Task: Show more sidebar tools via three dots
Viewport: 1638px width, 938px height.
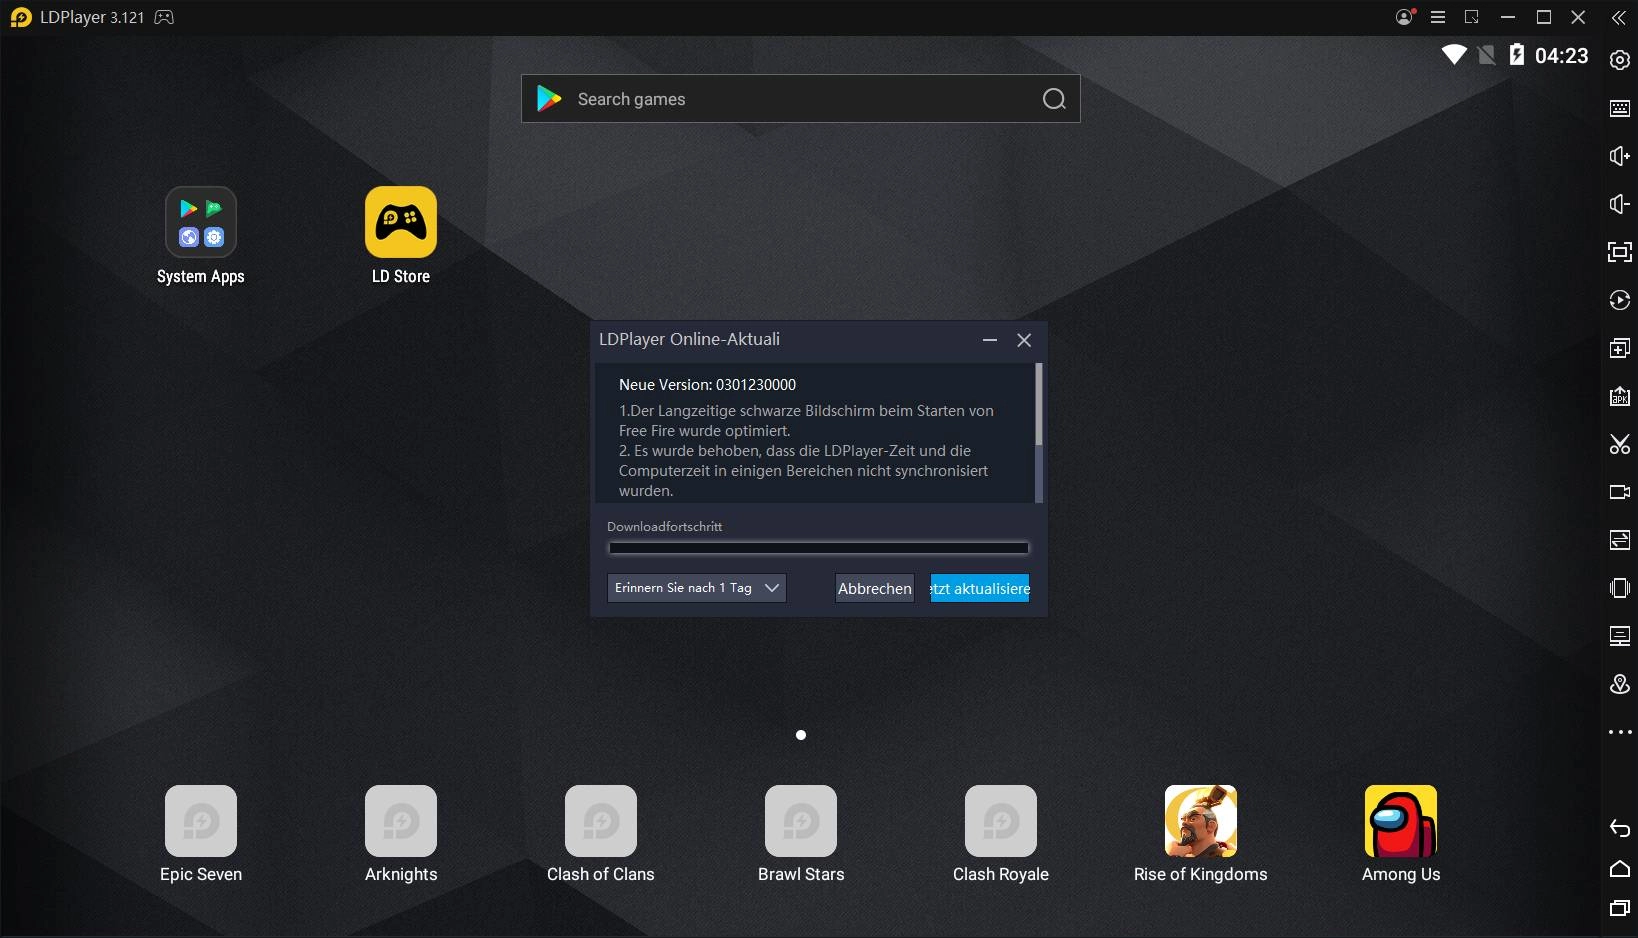Action: [x=1619, y=732]
